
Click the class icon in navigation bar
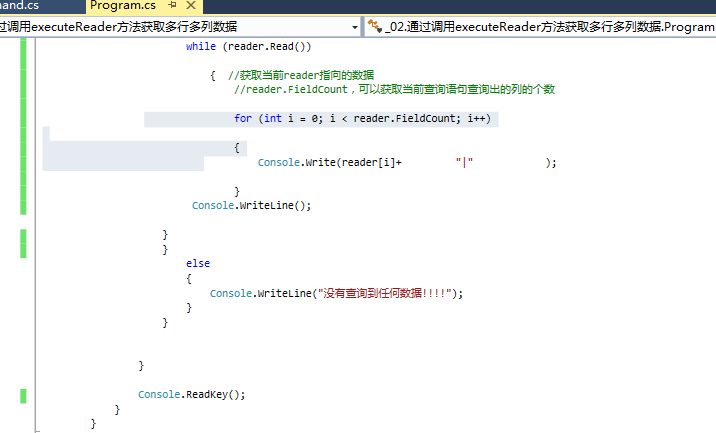[375, 26]
